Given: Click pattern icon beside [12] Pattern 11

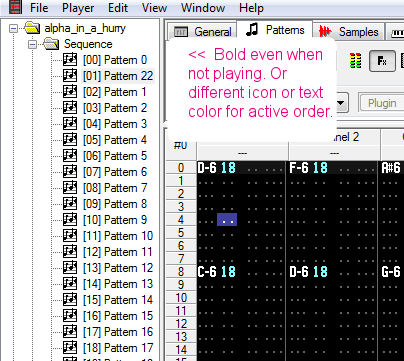Looking at the screenshot, I should pos(70,251).
